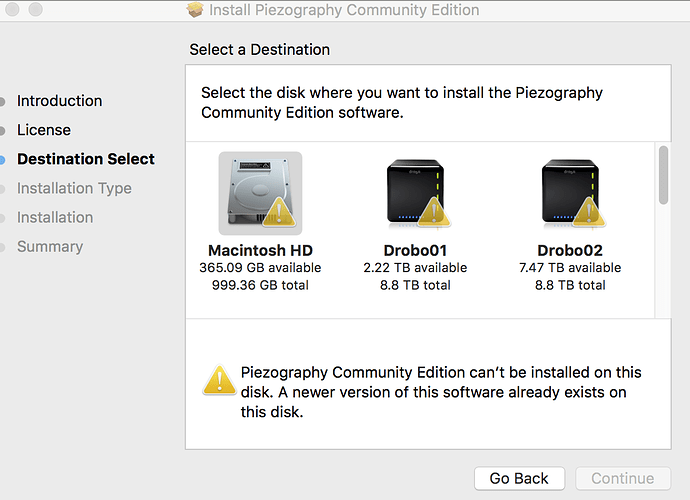Click the Go Back button

point(519,478)
